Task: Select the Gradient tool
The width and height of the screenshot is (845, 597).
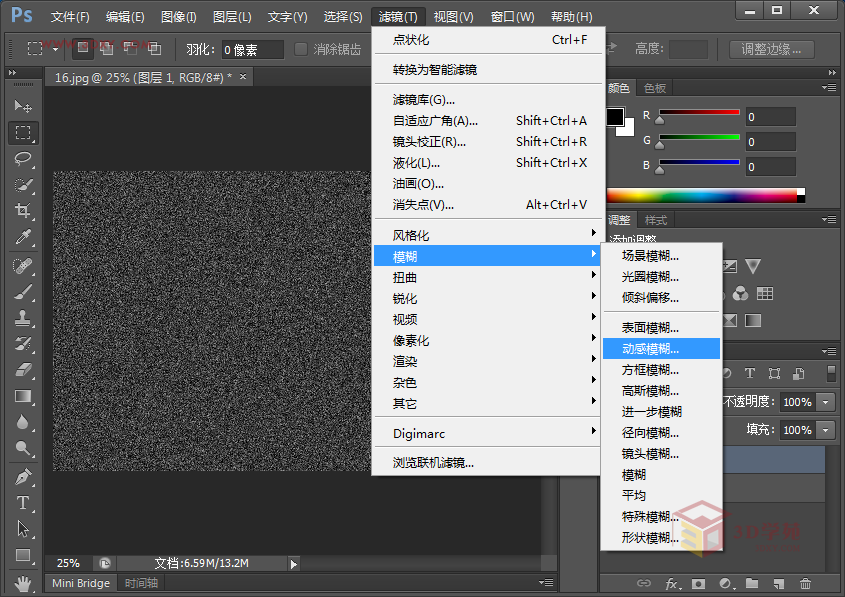Action: click(x=23, y=396)
